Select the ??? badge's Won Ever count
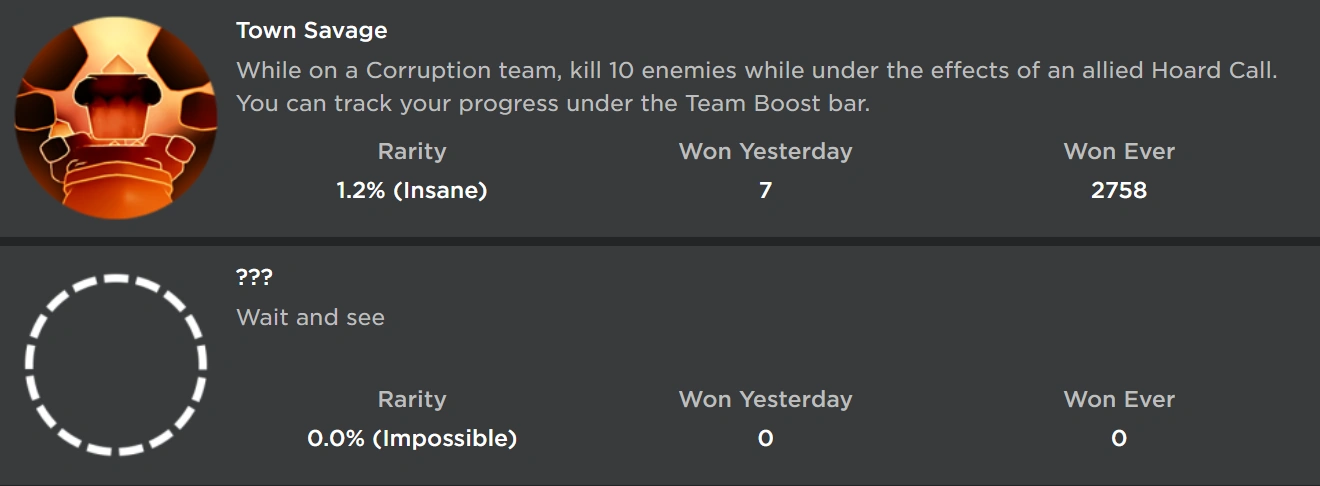Viewport: 1320px width, 486px height. point(1119,438)
